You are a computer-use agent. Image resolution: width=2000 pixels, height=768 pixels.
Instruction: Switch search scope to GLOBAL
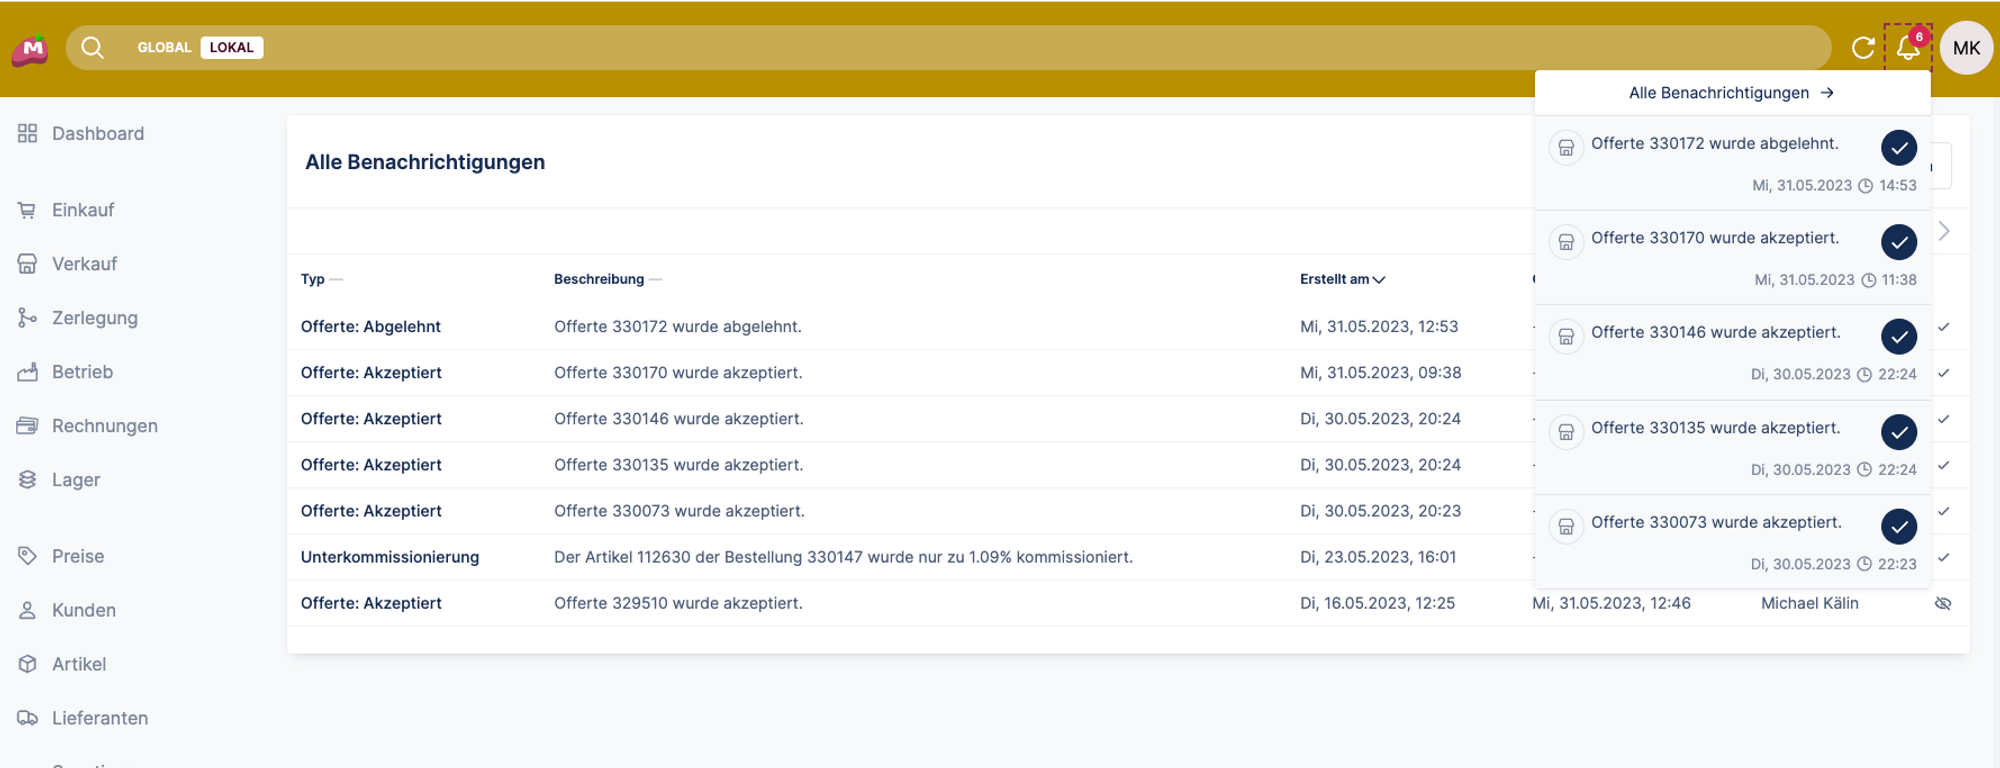pyautogui.click(x=164, y=48)
